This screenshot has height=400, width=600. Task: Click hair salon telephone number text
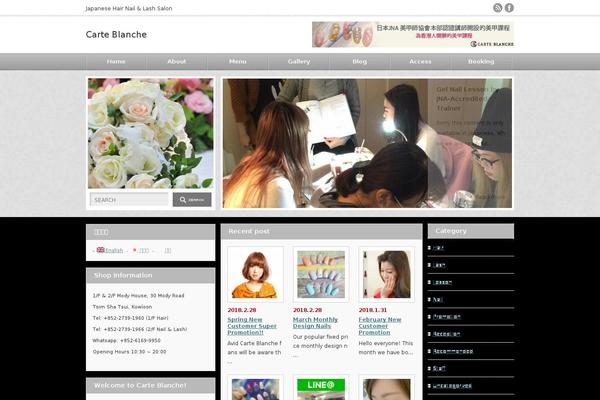[130, 318]
